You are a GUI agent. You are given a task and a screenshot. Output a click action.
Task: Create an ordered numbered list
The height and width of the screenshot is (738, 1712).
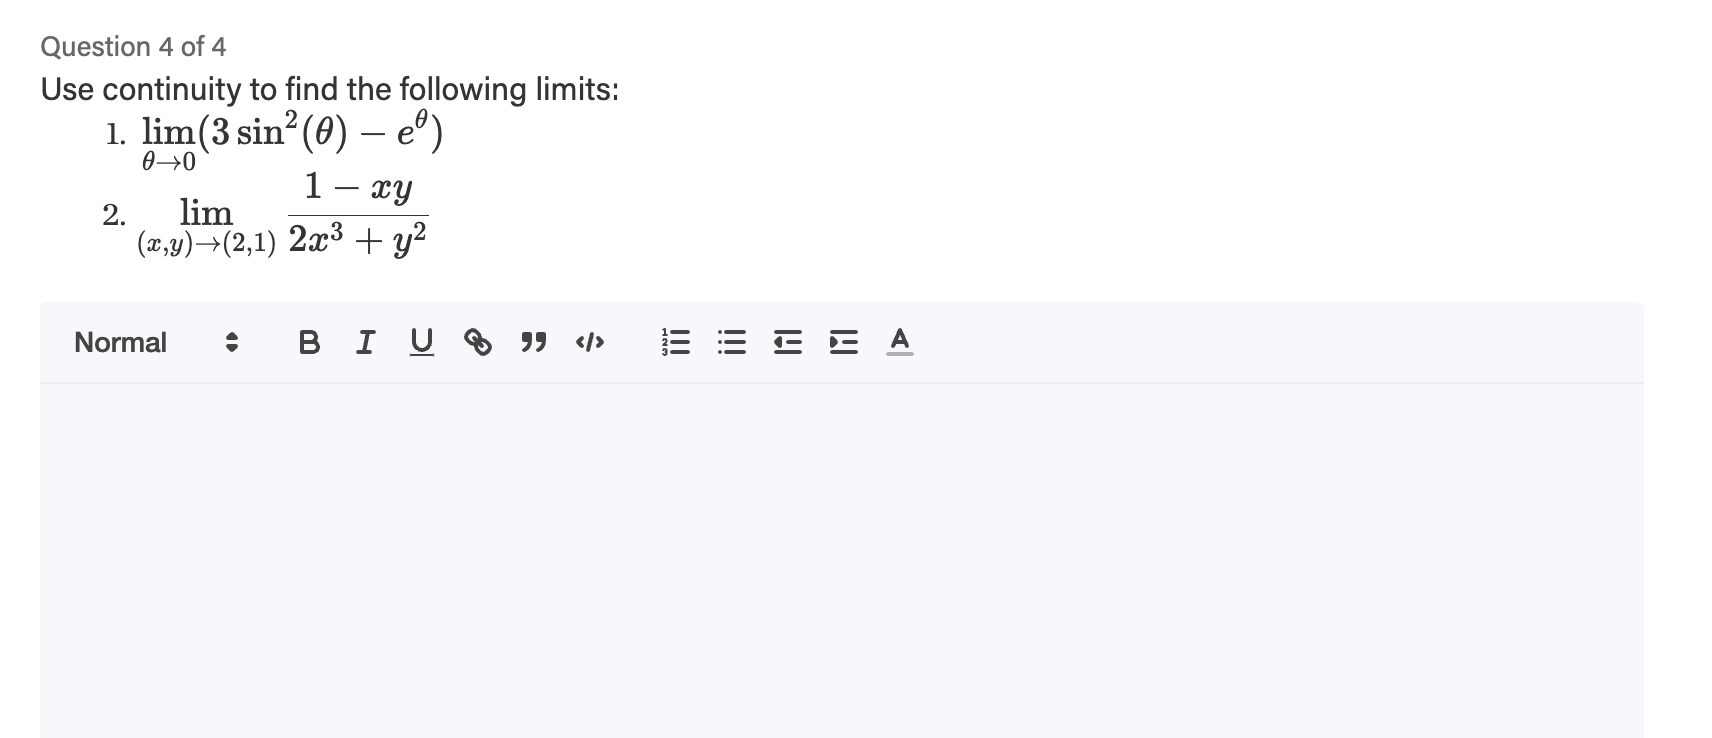click(674, 343)
